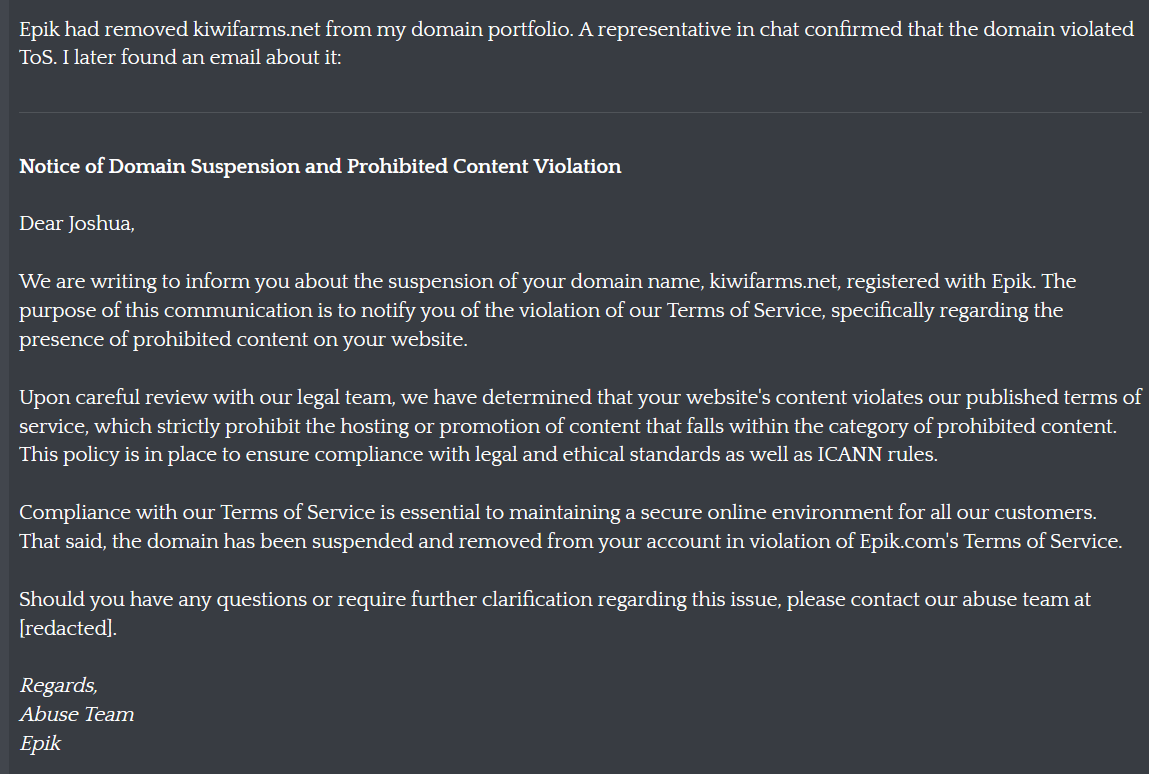
Task: Click the "Dear Joshua," greeting line
Action: tap(77, 224)
